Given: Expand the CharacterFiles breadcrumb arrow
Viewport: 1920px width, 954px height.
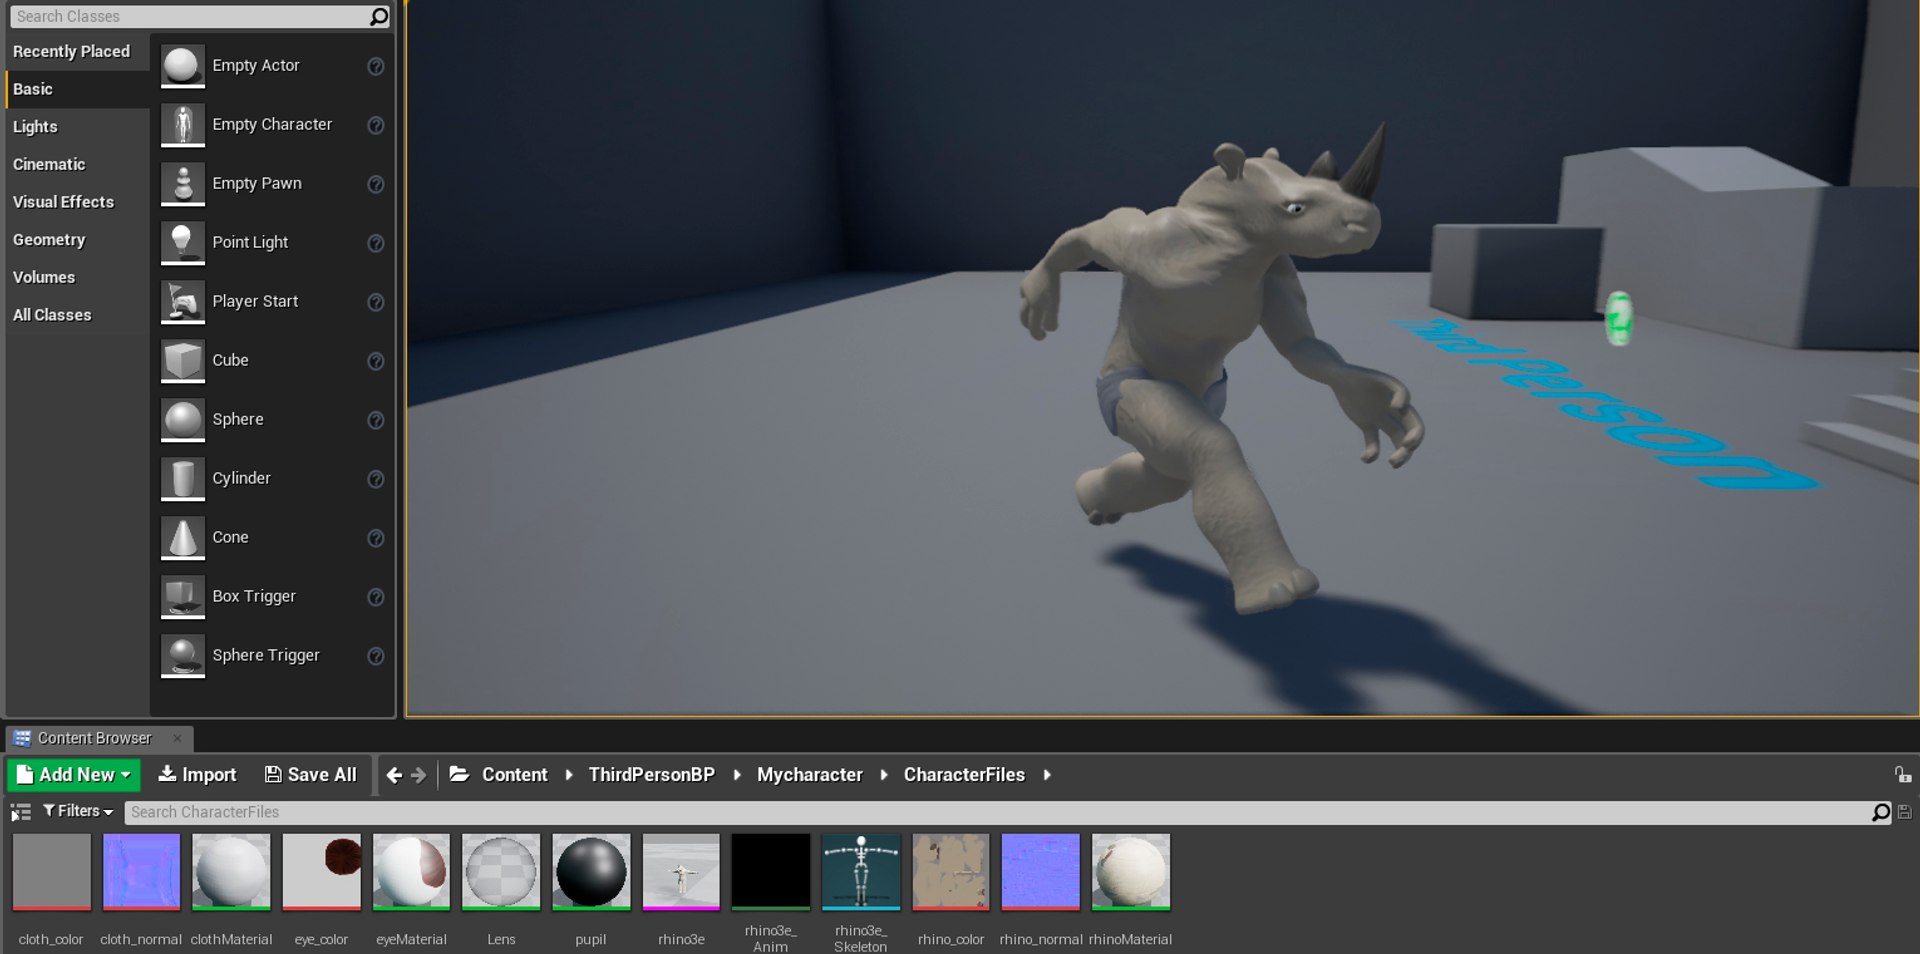Looking at the screenshot, I should coord(1047,775).
